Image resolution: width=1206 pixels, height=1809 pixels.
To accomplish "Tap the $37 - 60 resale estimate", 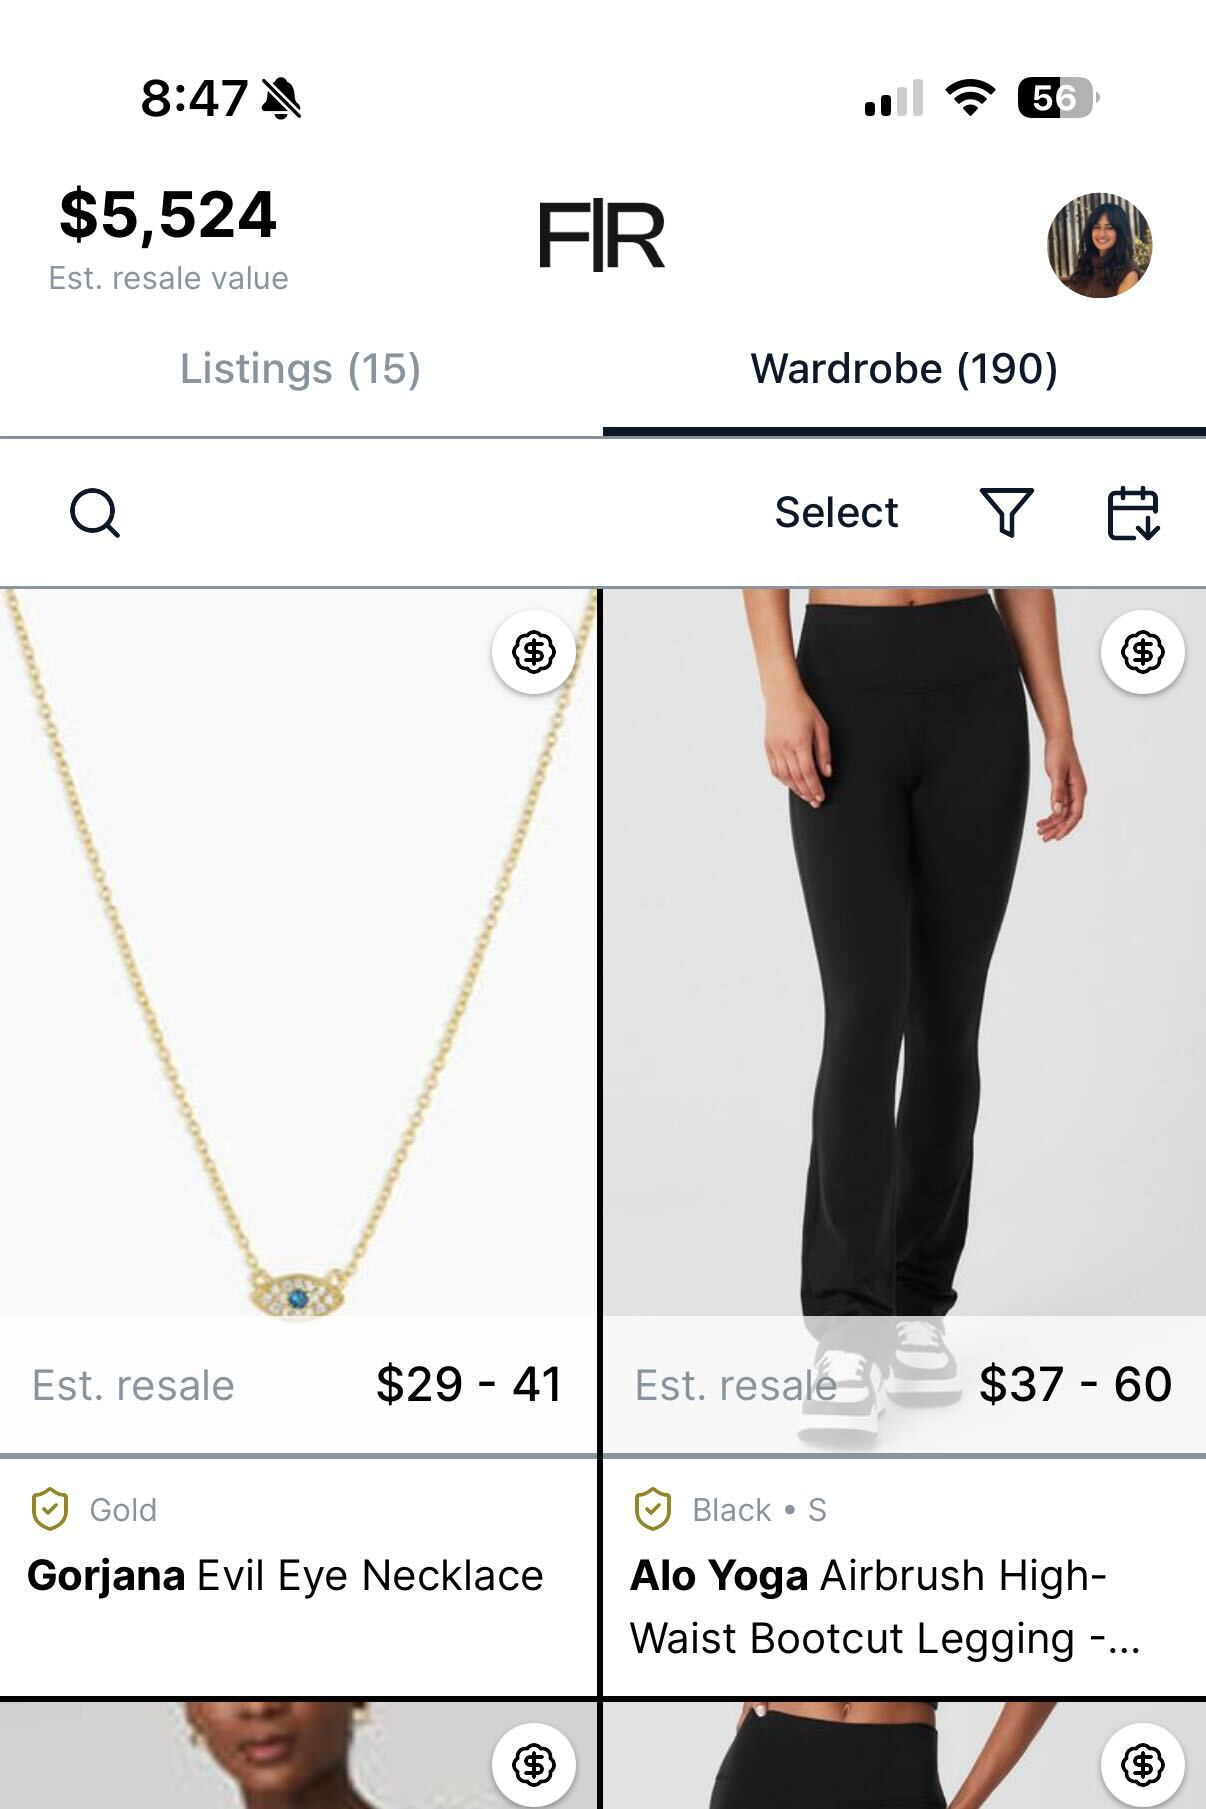I will click(1075, 1385).
